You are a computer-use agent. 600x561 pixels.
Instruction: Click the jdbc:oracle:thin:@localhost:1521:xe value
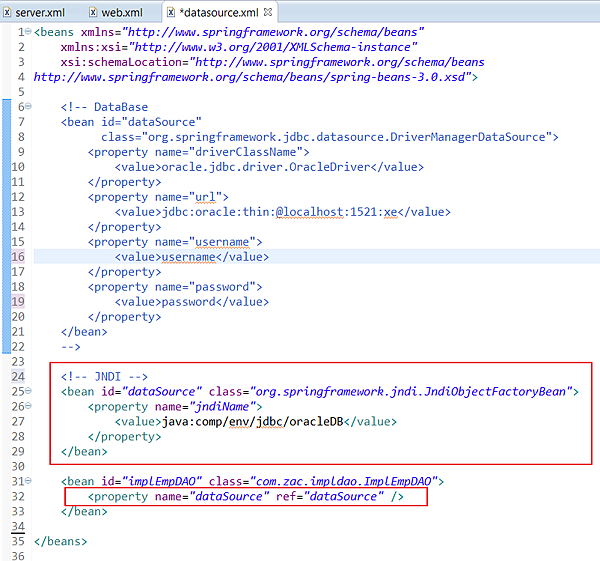click(x=279, y=212)
